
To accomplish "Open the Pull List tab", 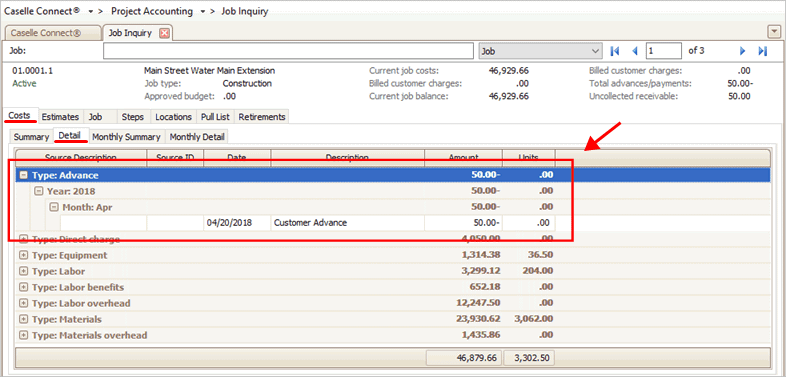I will [215, 117].
